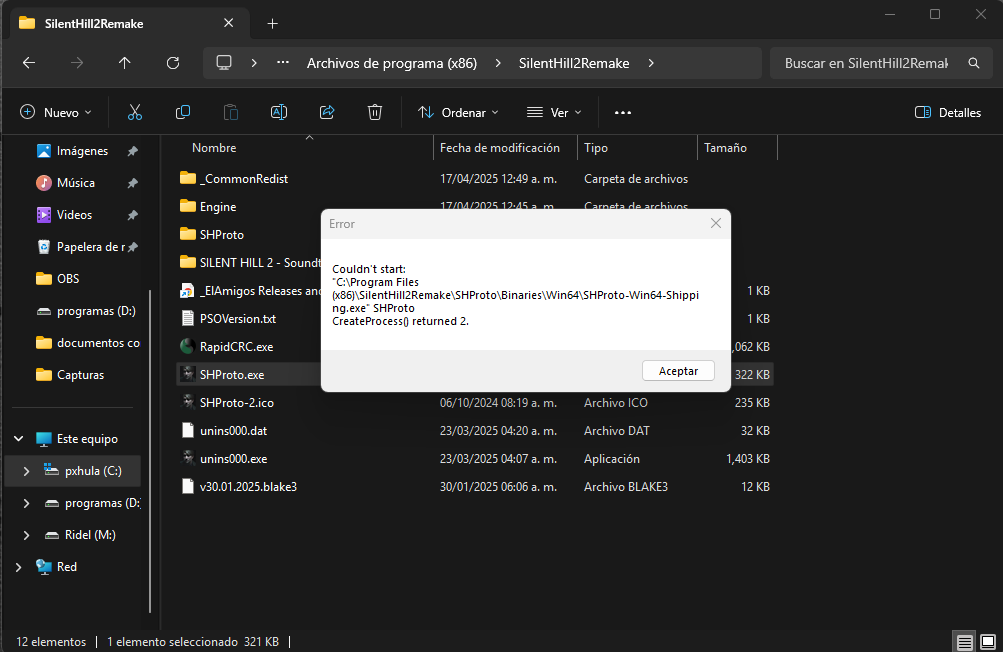
Task: Click Archivos de programa (x86) breadcrumb
Action: point(392,63)
